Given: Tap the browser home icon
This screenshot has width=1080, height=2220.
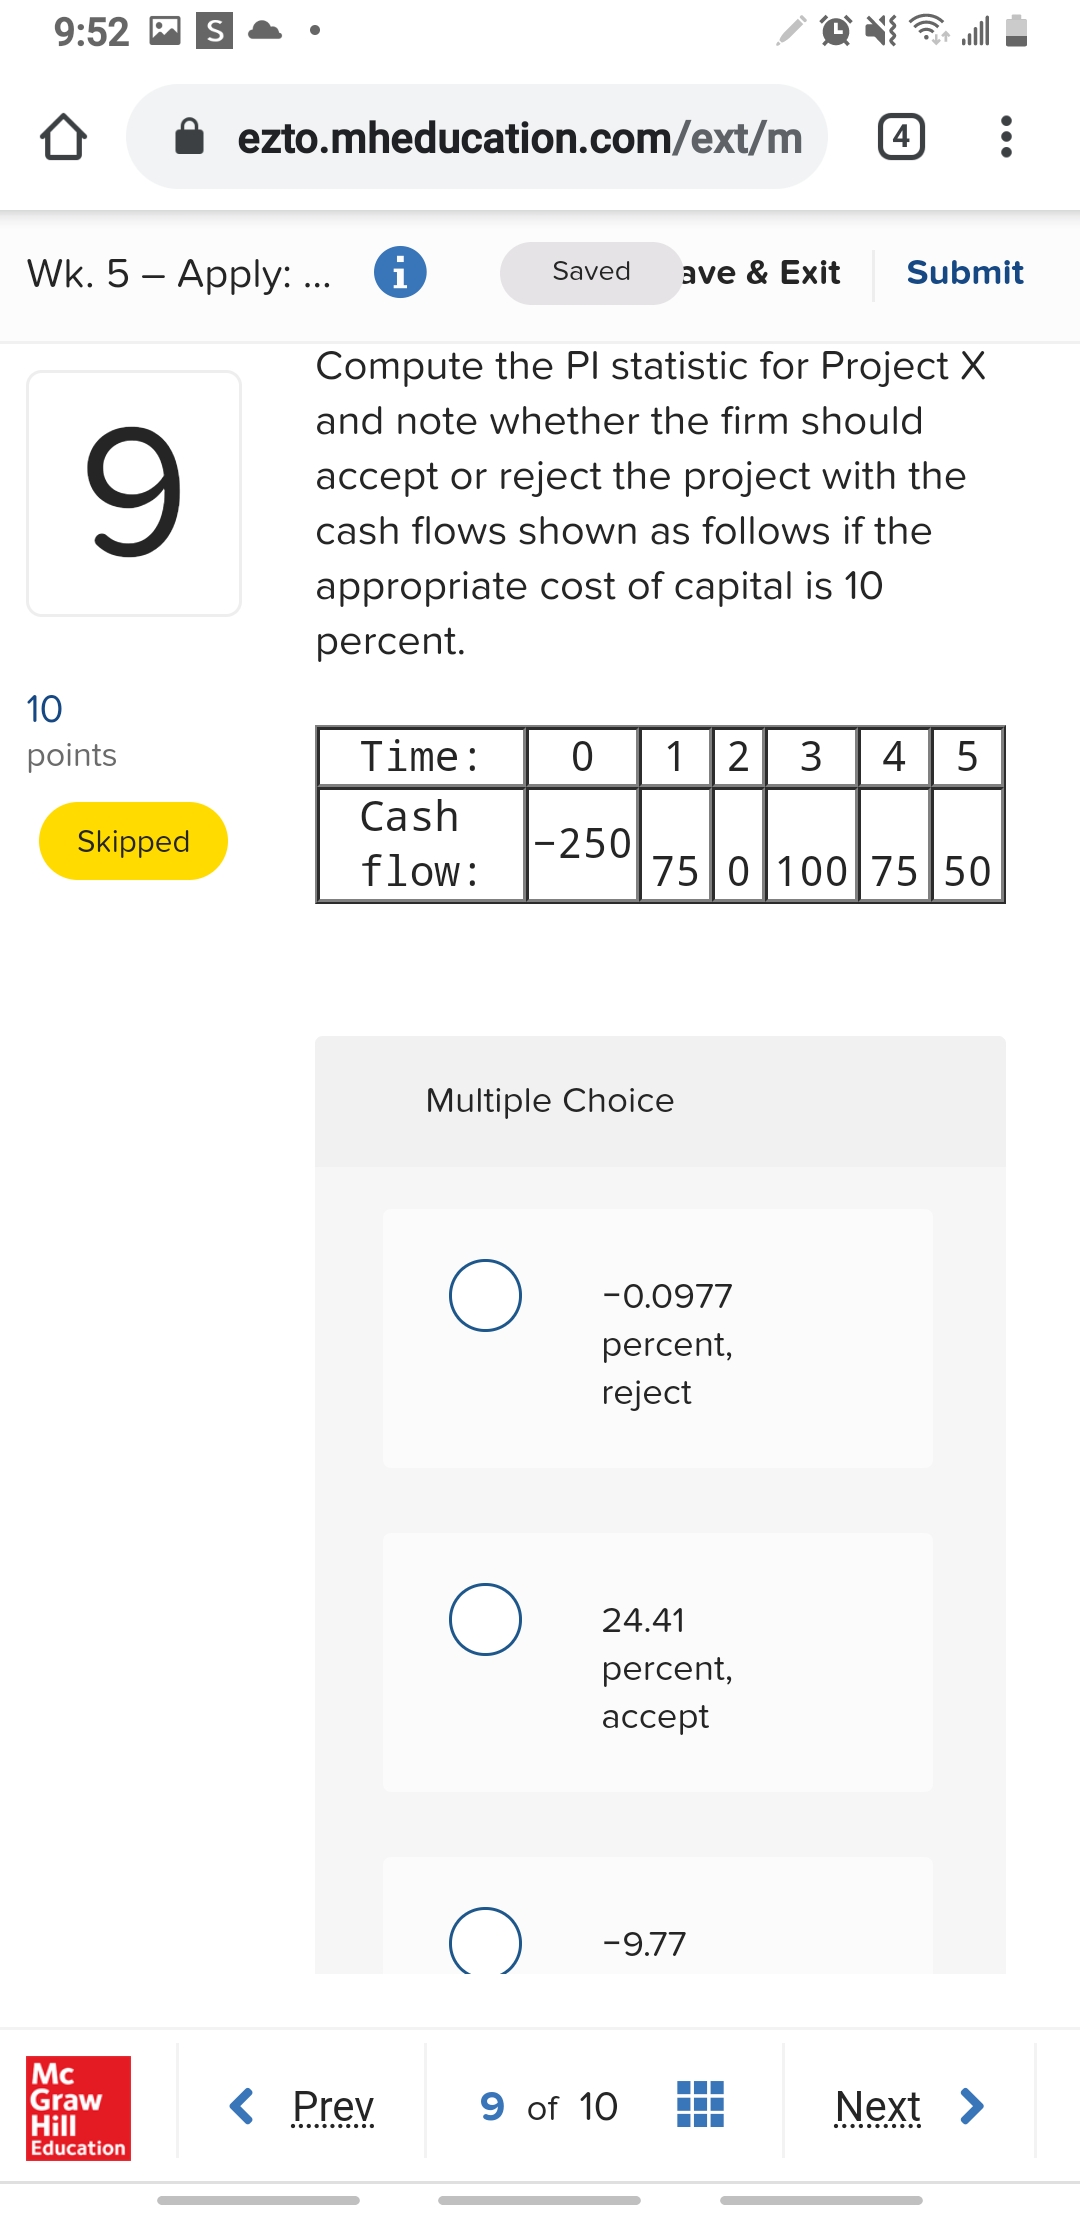Looking at the screenshot, I should tap(63, 137).
